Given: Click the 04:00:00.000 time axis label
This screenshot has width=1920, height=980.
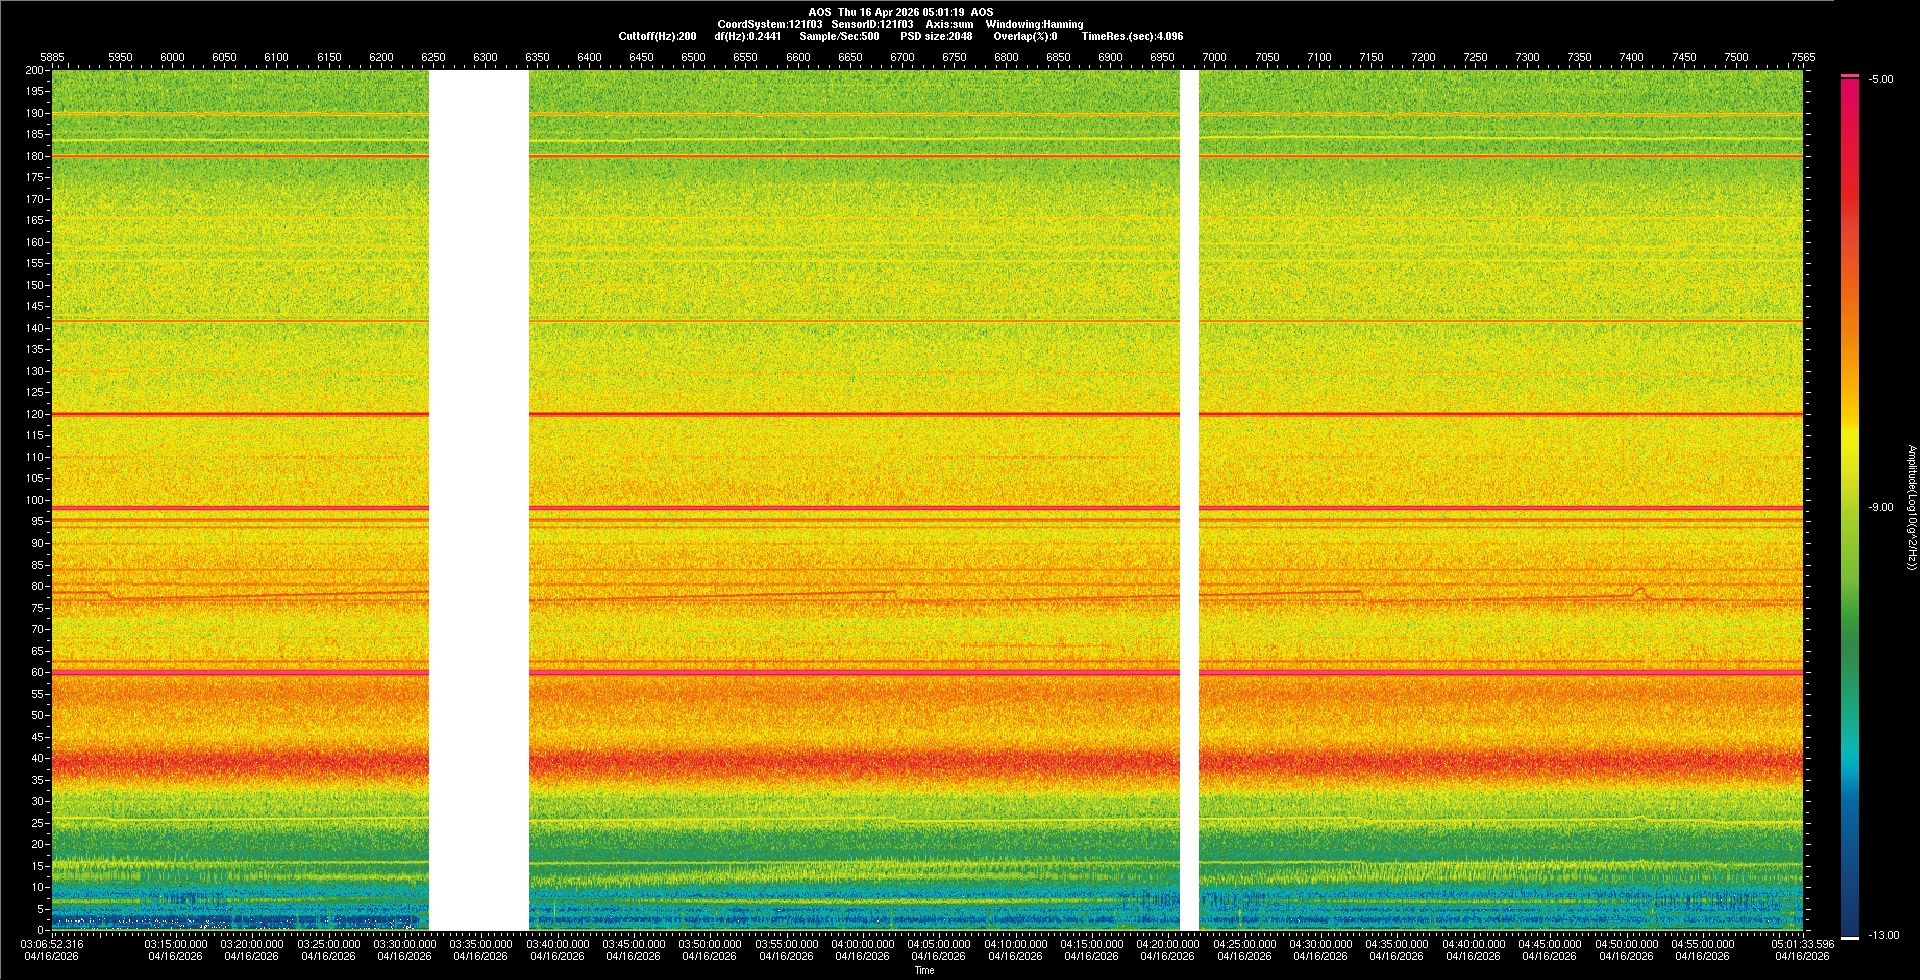Looking at the screenshot, I should (863, 943).
